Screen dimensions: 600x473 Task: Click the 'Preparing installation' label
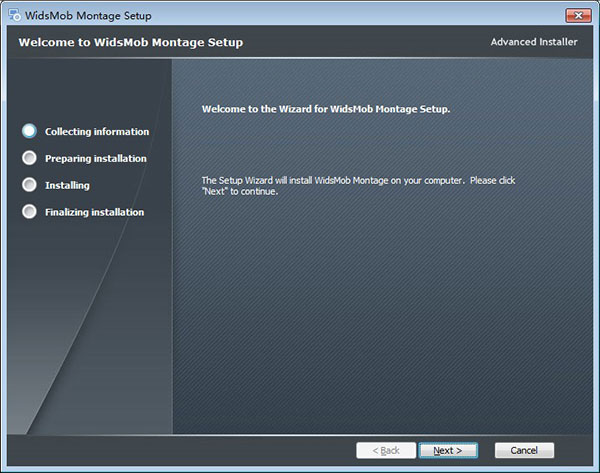(96, 158)
